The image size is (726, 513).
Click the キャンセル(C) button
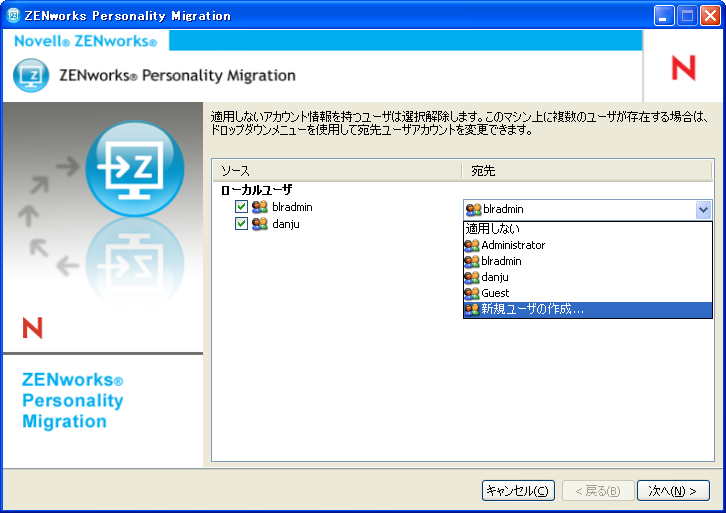(518, 490)
